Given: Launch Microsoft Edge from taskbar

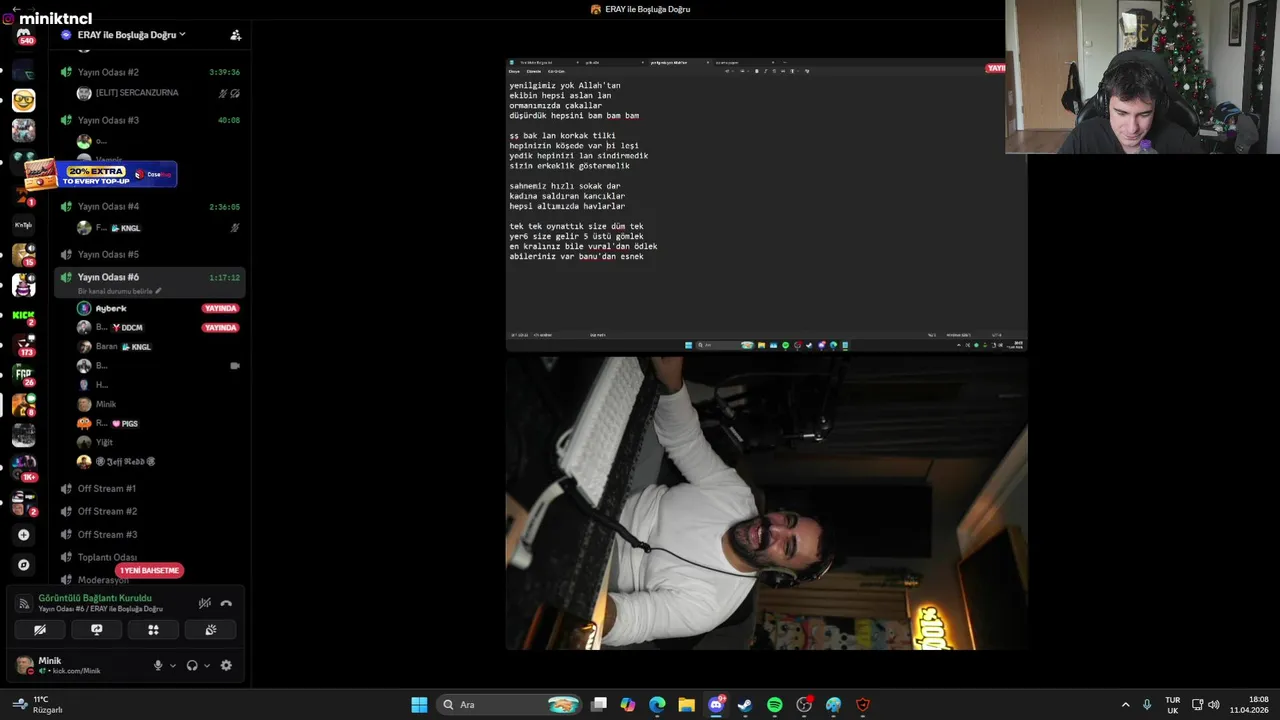Looking at the screenshot, I should (x=657, y=705).
